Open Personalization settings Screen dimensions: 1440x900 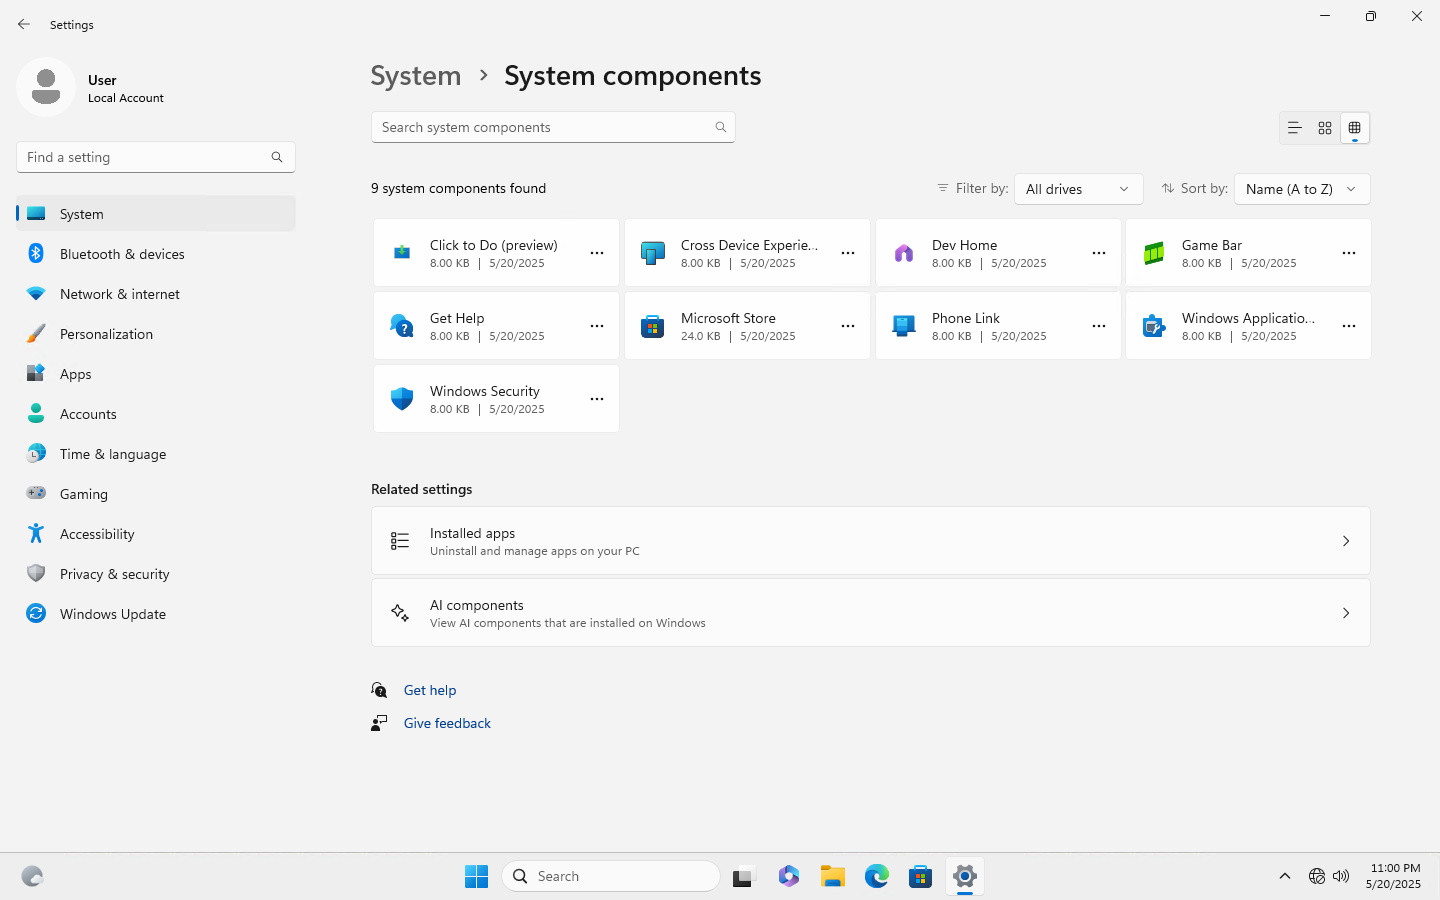pos(156,334)
